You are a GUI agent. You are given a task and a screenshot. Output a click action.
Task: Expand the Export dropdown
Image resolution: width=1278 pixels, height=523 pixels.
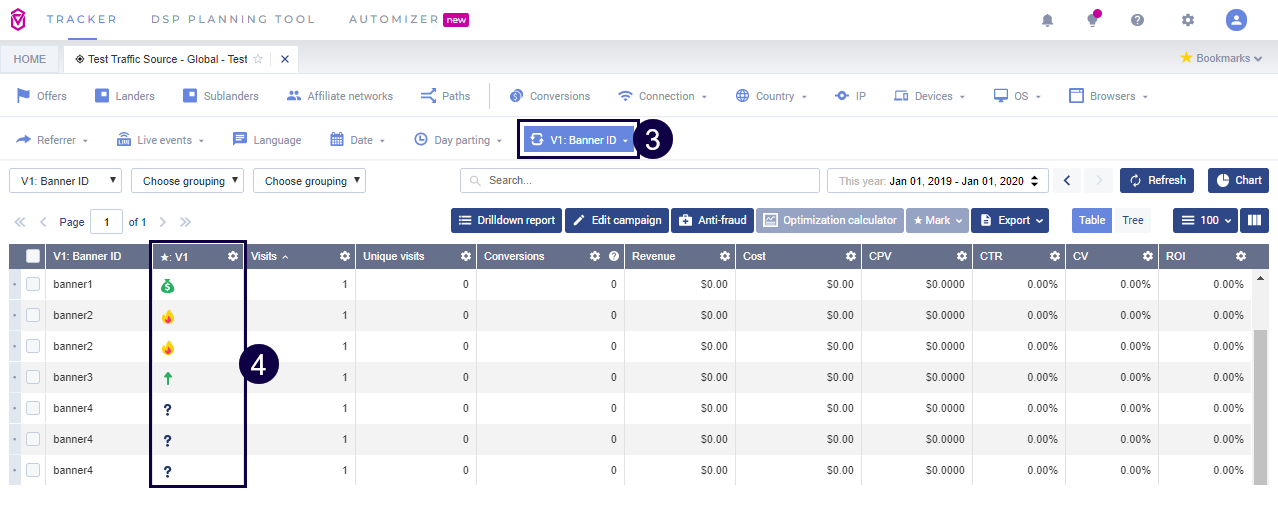coord(1009,220)
